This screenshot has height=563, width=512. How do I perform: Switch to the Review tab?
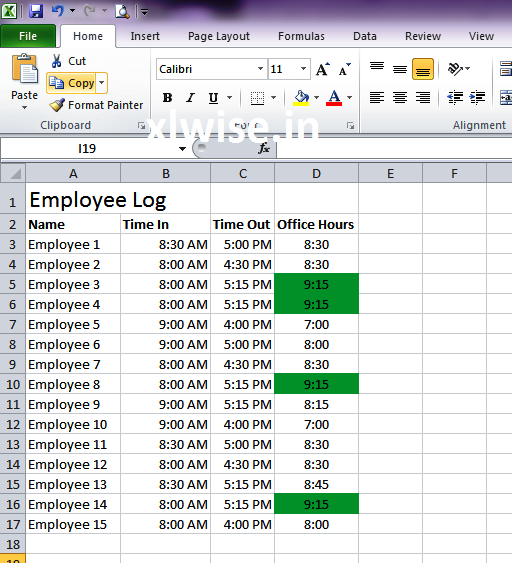423,36
